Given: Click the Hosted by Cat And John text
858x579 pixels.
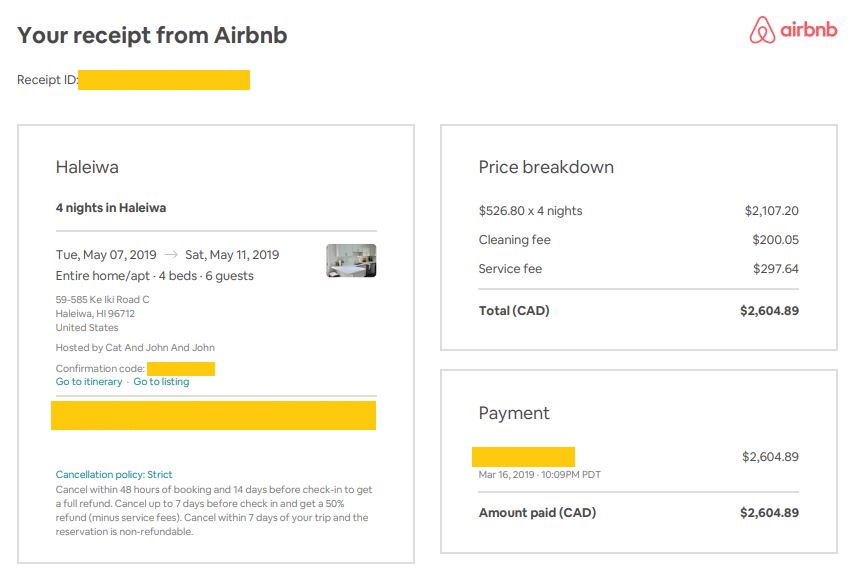Looking at the screenshot, I should click(135, 348).
